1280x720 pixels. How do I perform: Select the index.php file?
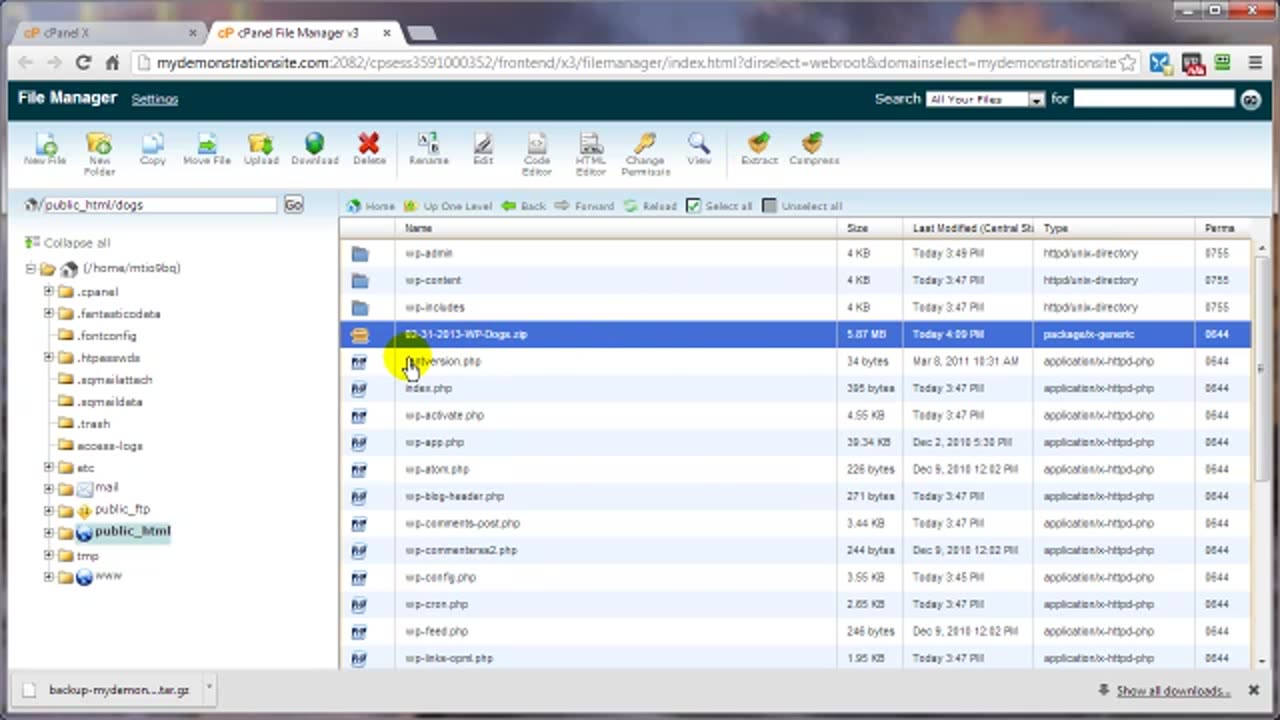(795, 389)
